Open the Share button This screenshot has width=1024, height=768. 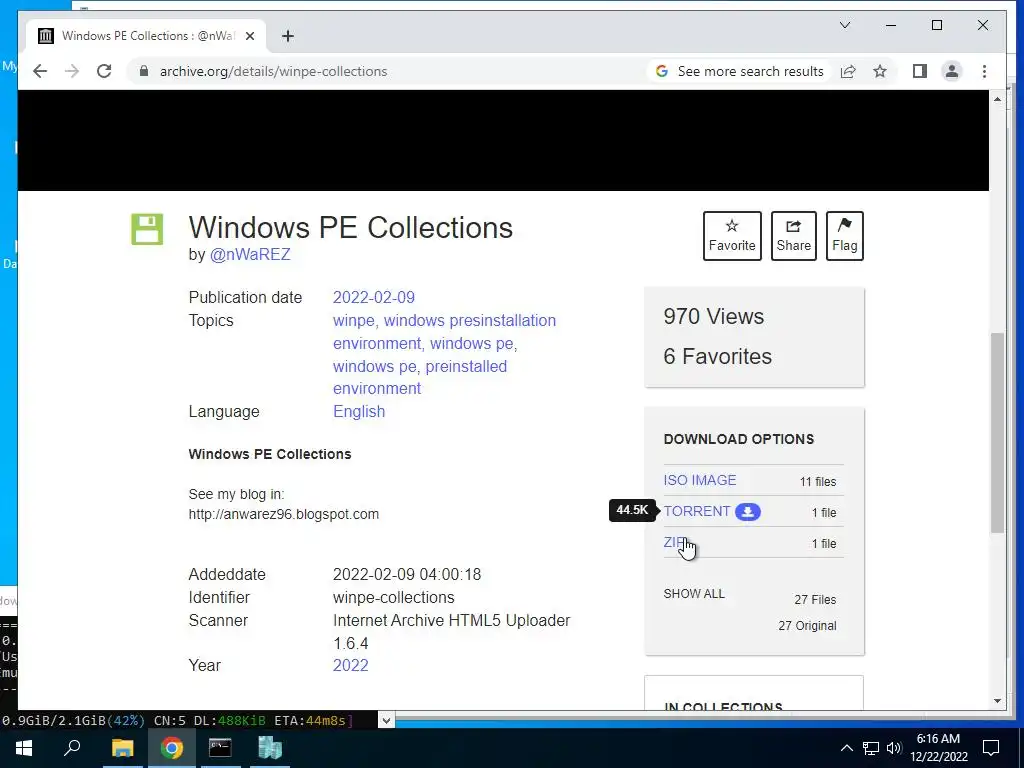click(x=793, y=236)
